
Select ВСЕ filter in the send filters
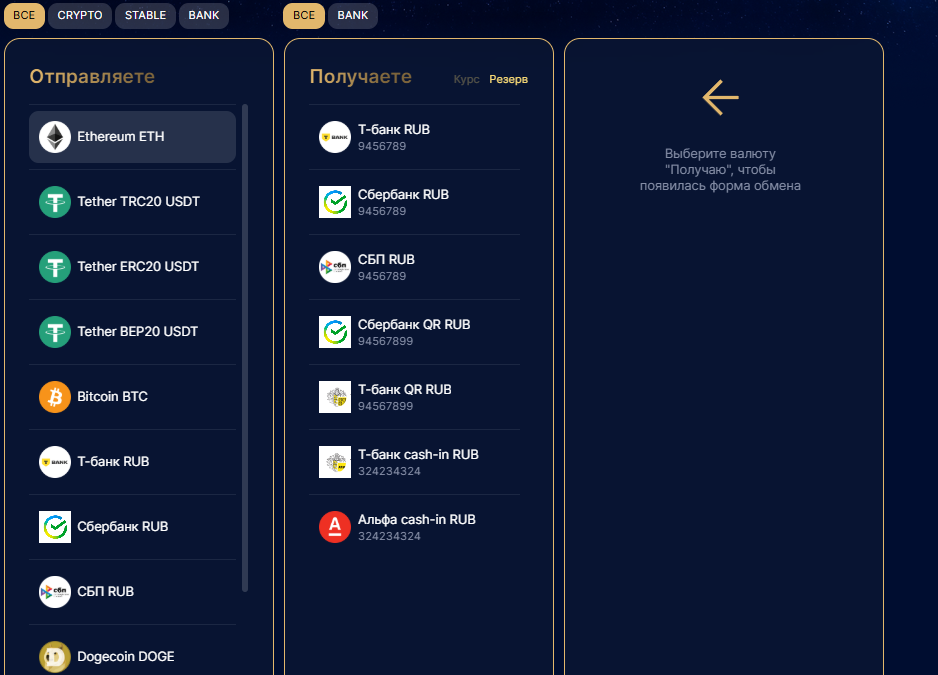[25, 16]
